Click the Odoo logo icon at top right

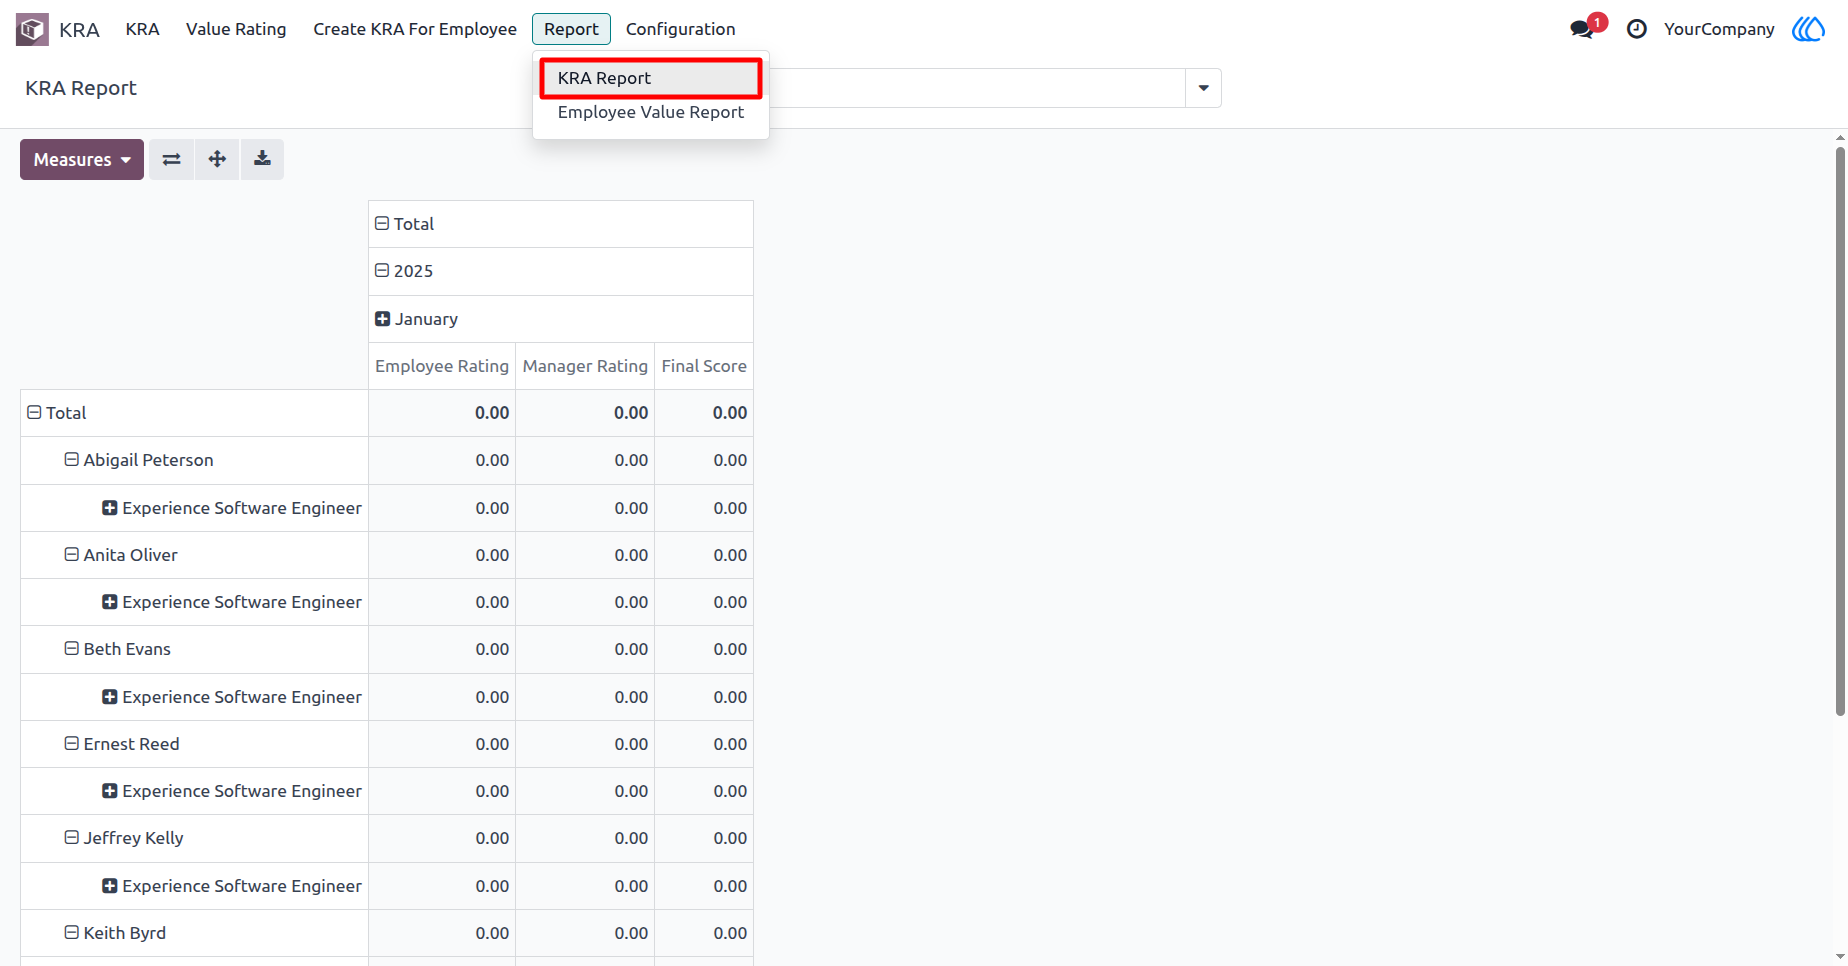coord(1808,29)
